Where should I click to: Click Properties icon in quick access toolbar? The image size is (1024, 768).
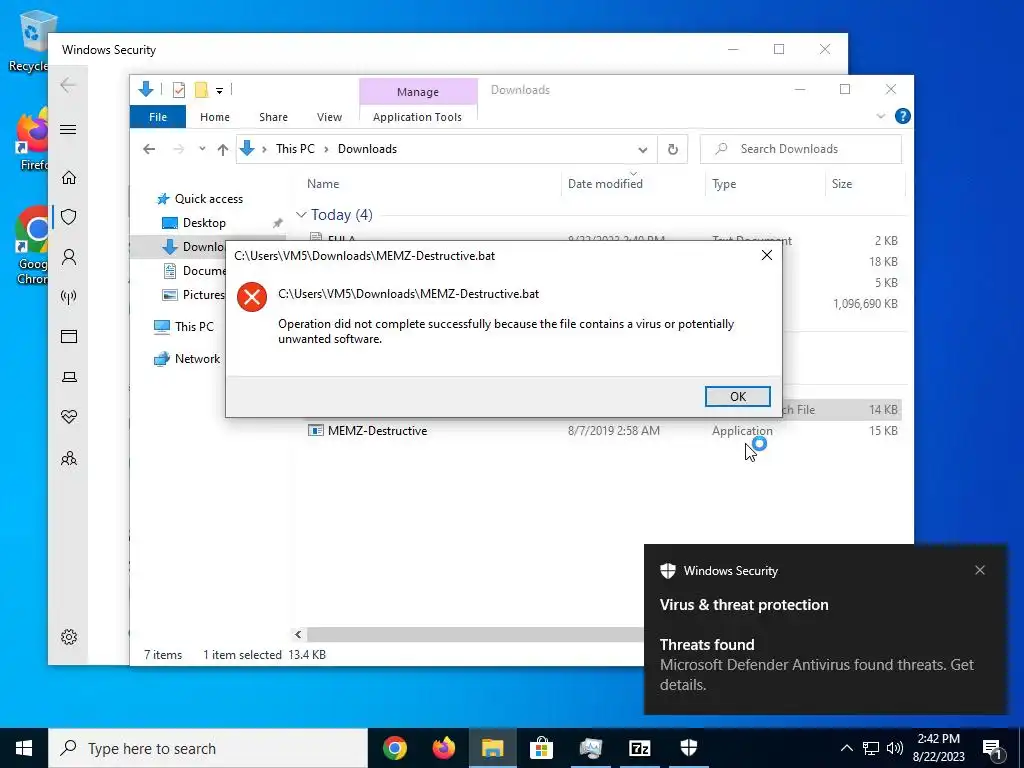[x=178, y=89]
